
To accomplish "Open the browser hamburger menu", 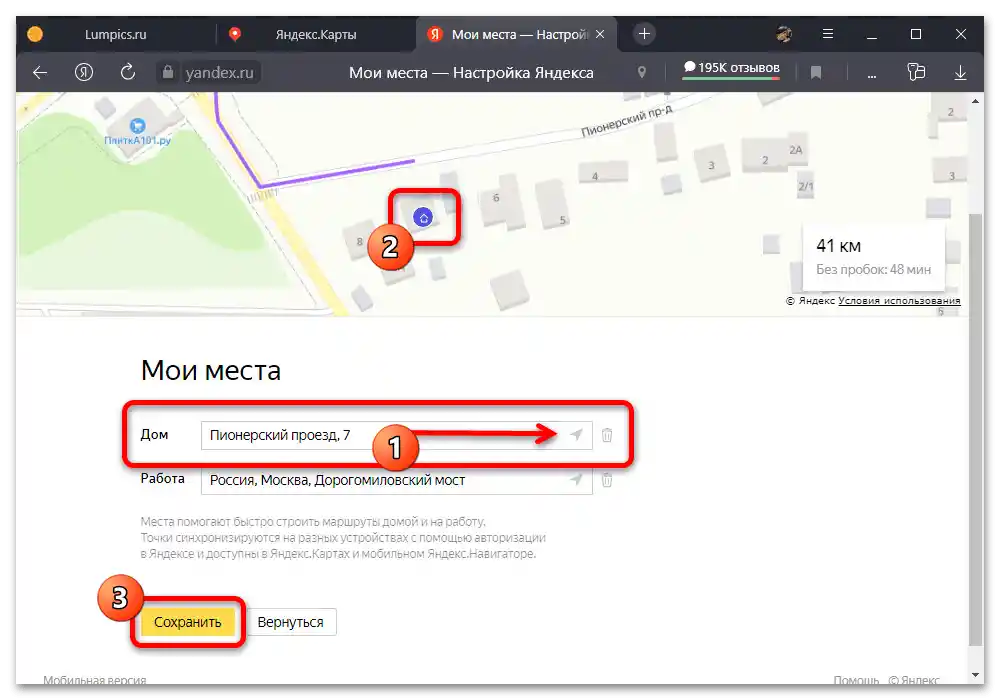I will click(828, 34).
